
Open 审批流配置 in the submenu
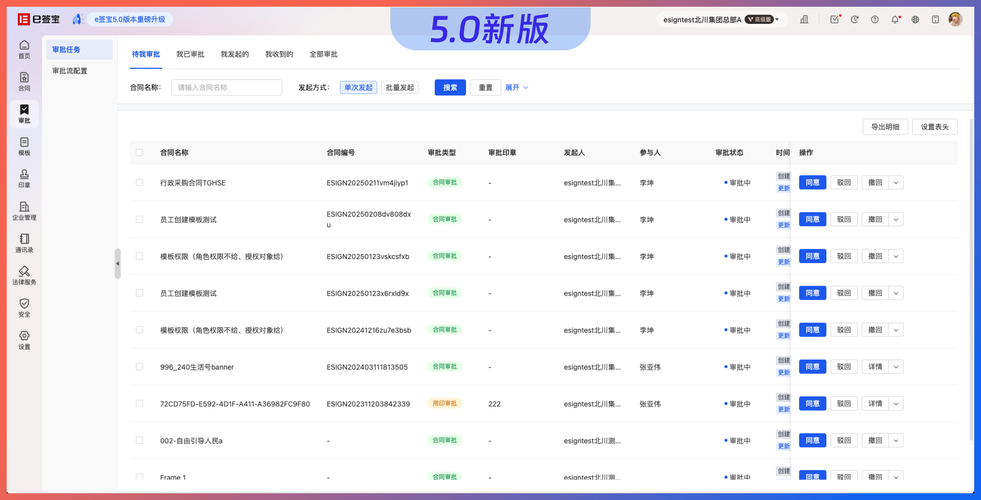point(70,71)
